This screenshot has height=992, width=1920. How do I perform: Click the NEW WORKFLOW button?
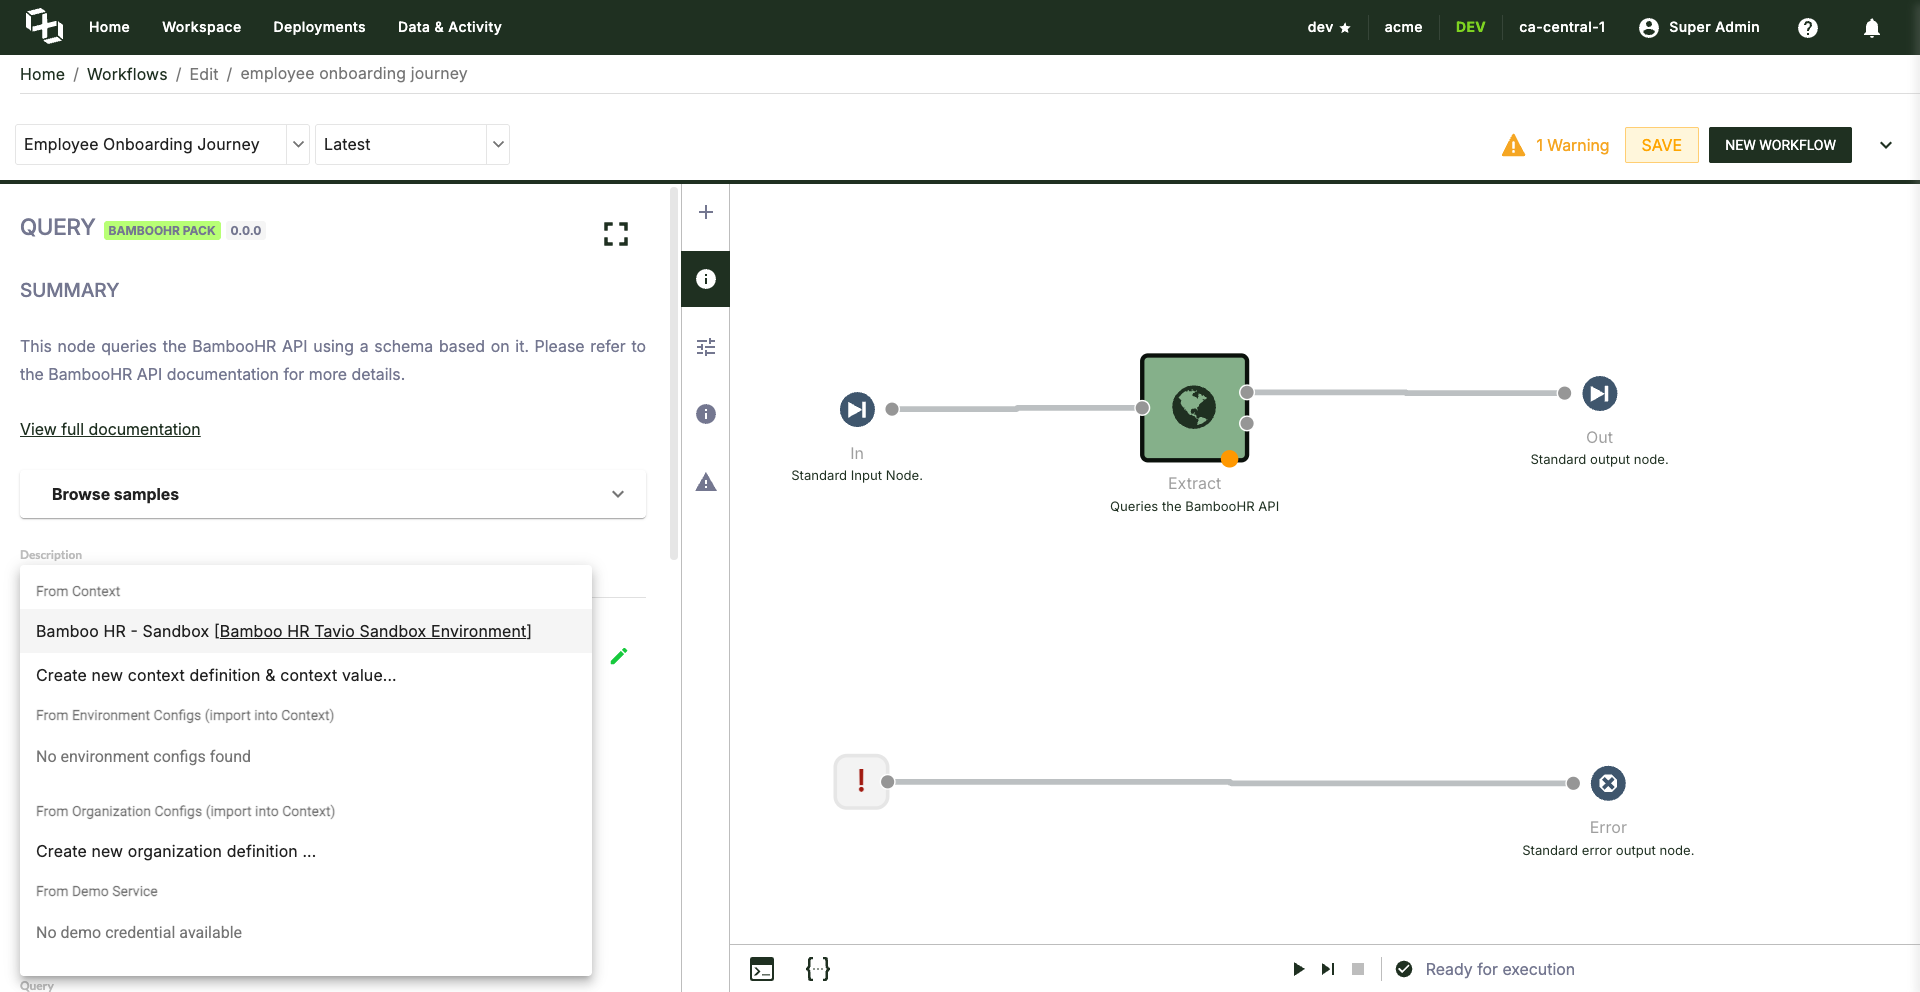pyautogui.click(x=1780, y=145)
